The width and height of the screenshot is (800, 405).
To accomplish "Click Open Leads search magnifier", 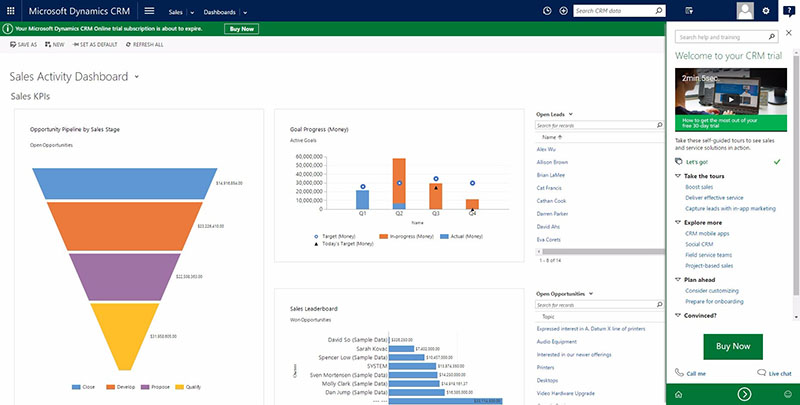I will point(659,125).
